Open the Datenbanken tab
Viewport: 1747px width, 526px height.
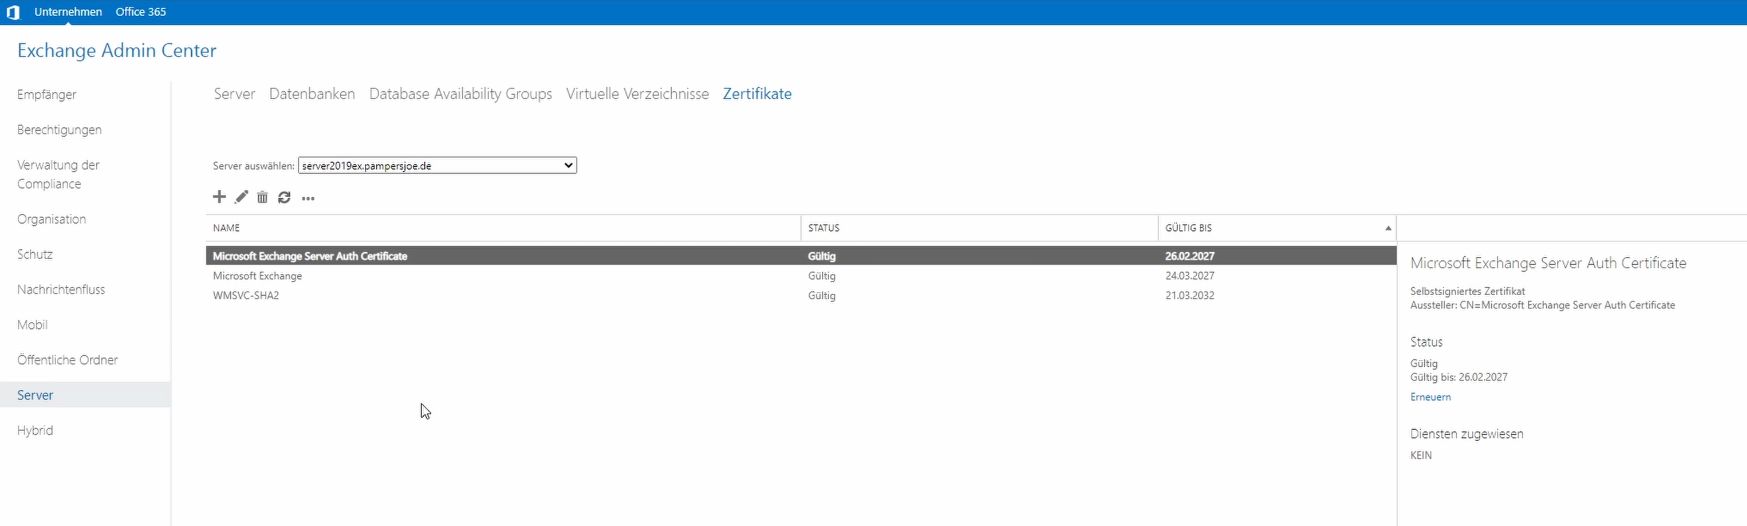coord(312,94)
